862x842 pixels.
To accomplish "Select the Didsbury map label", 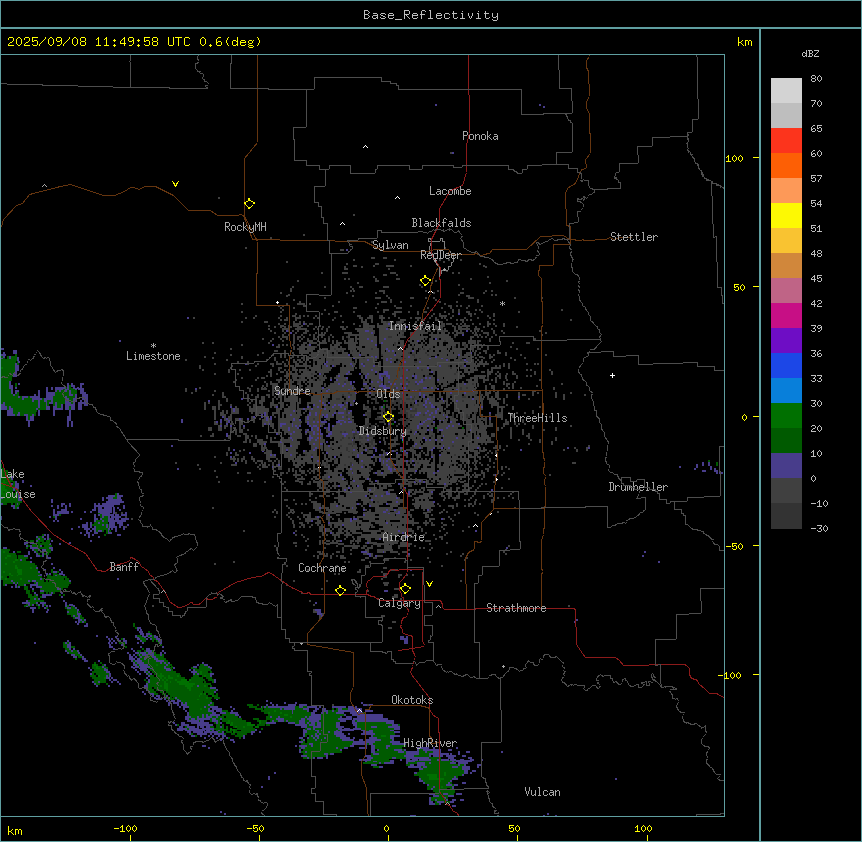I will pyautogui.click(x=383, y=431).
